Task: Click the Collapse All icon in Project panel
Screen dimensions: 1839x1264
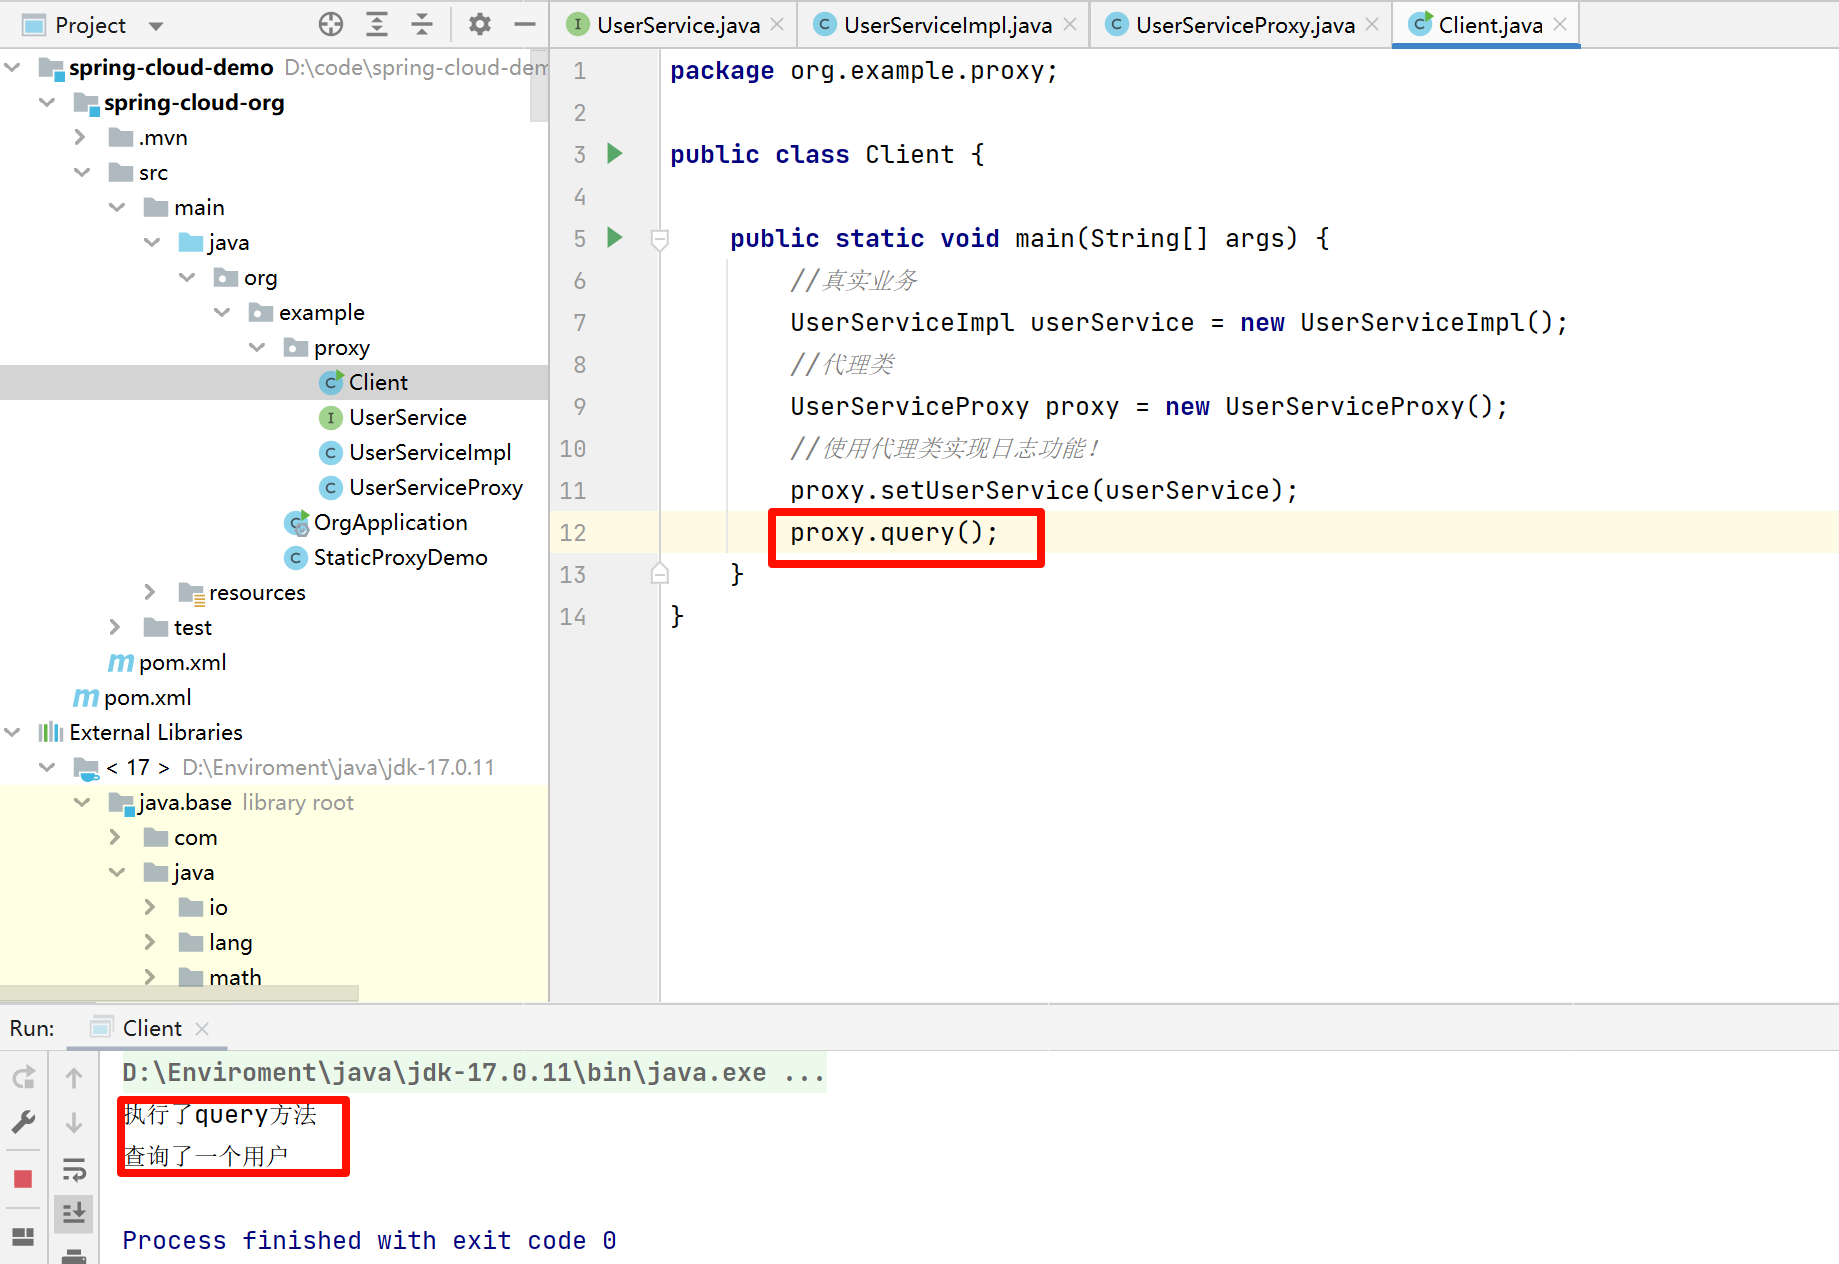Action: [423, 24]
